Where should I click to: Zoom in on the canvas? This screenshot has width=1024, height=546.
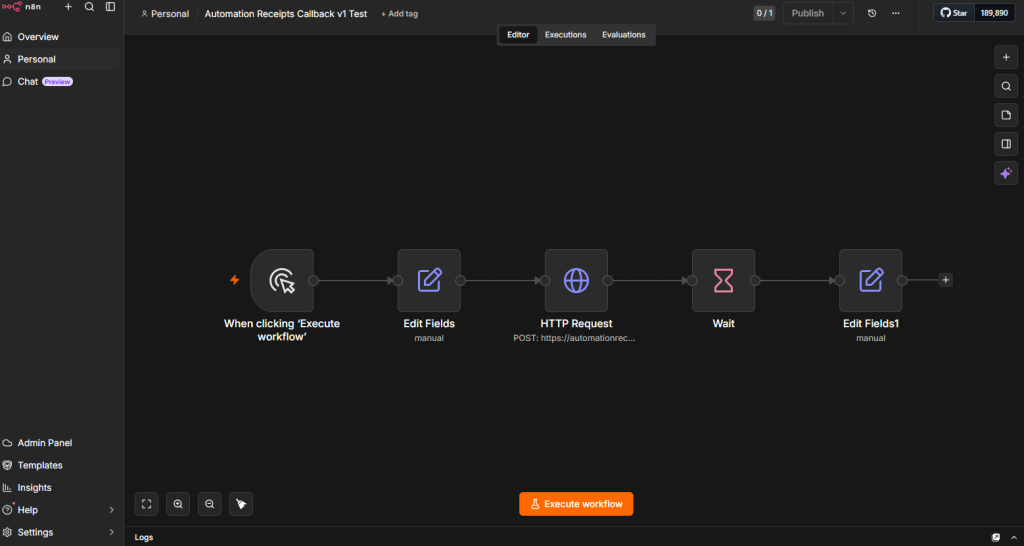click(x=178, y=504)
